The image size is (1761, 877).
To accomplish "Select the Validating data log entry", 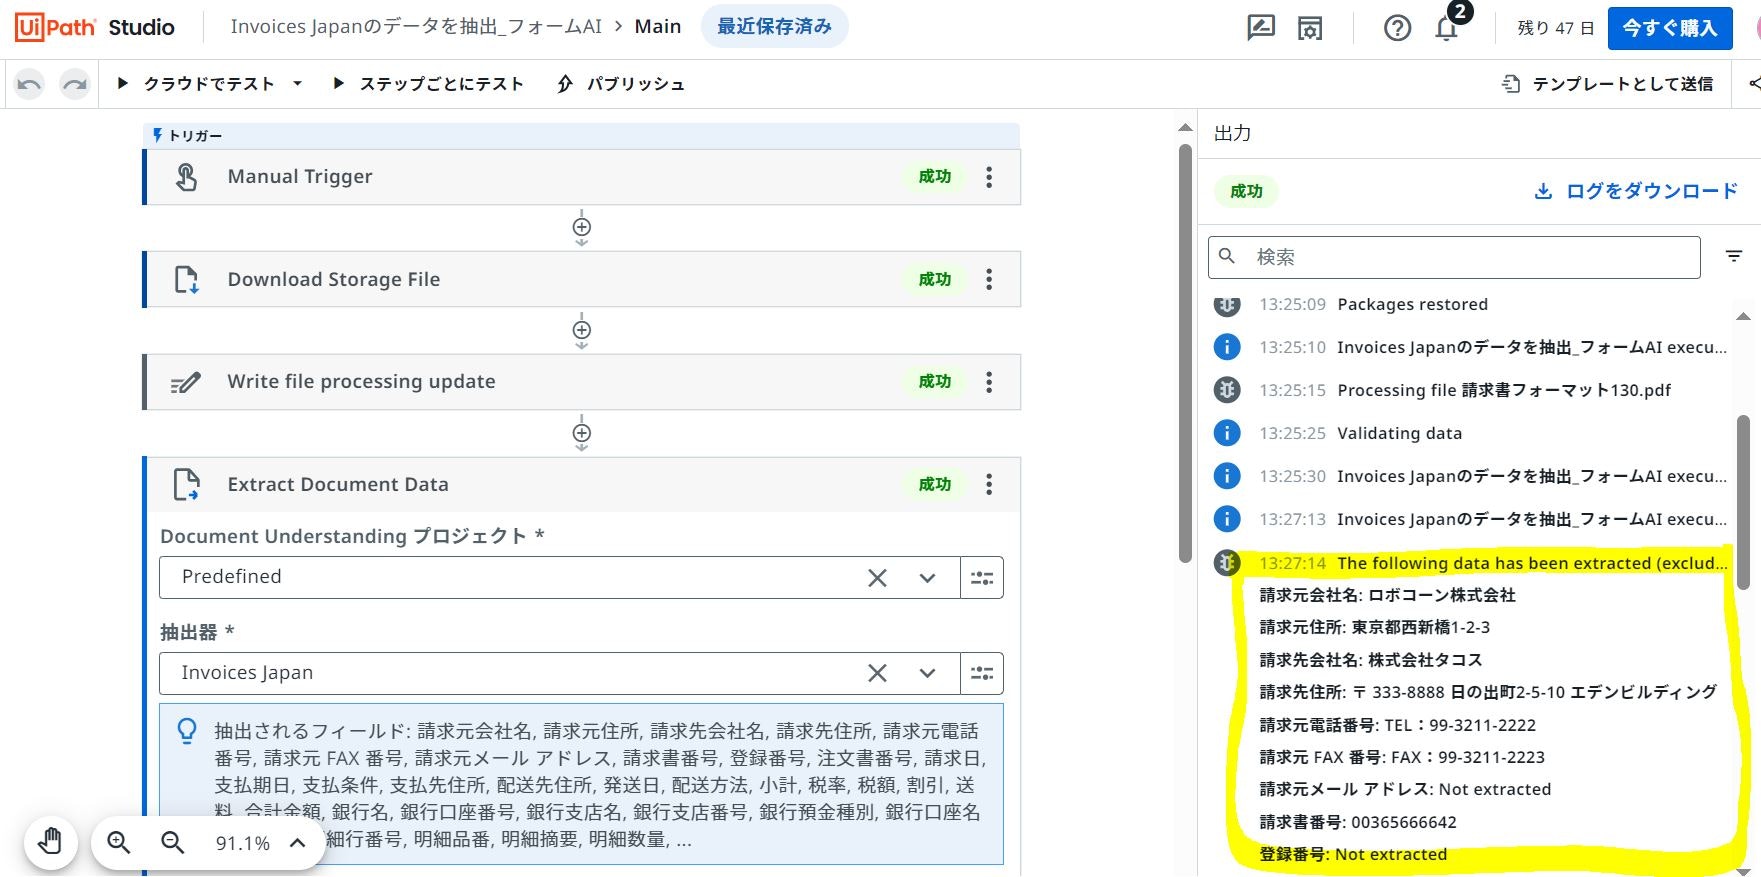I will [1470, 433].
